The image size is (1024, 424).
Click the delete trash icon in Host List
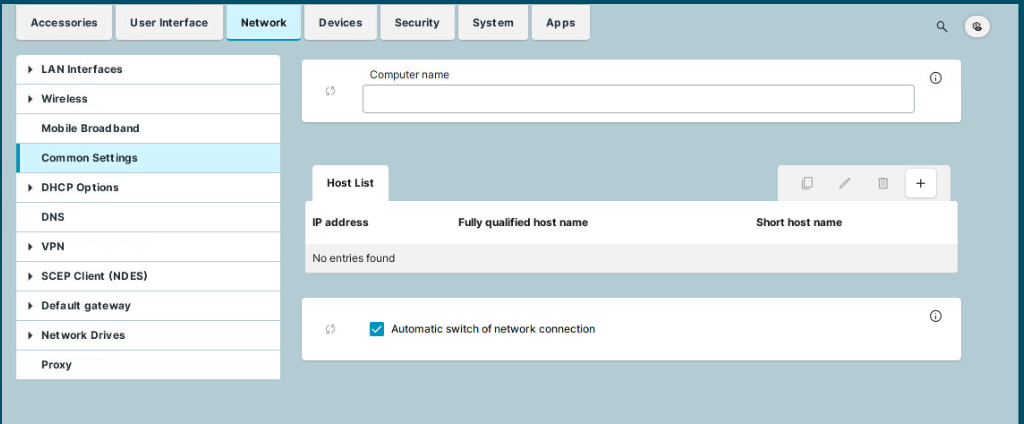[x=883, y=183]
